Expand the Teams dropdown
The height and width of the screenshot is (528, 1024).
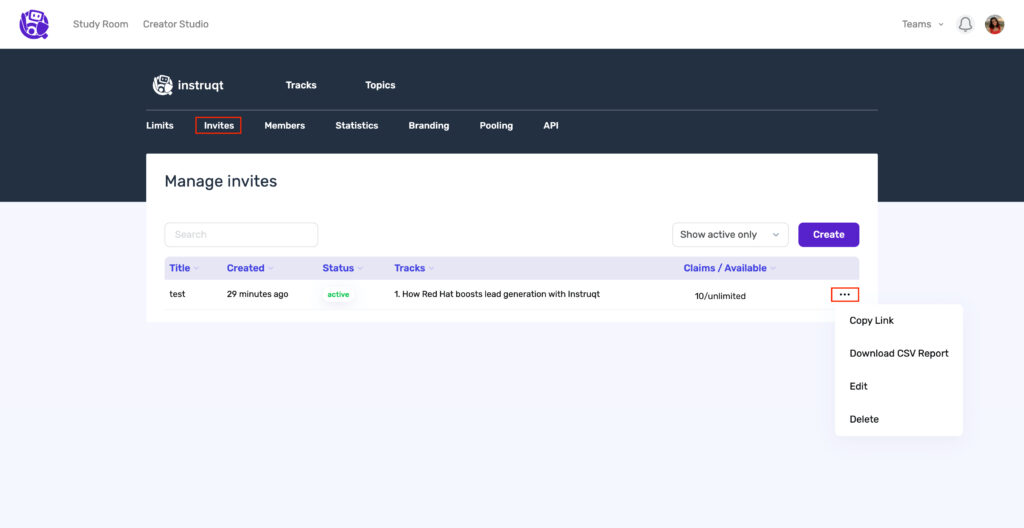click(x=922, y=24)
